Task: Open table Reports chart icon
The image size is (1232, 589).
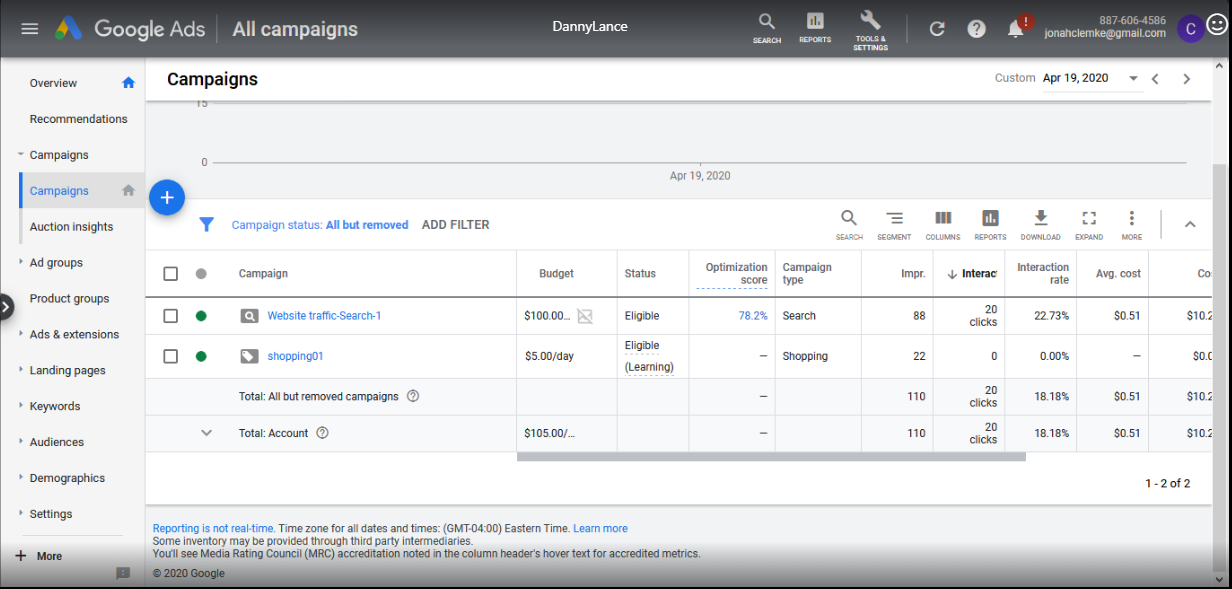Action: [990, 224]
